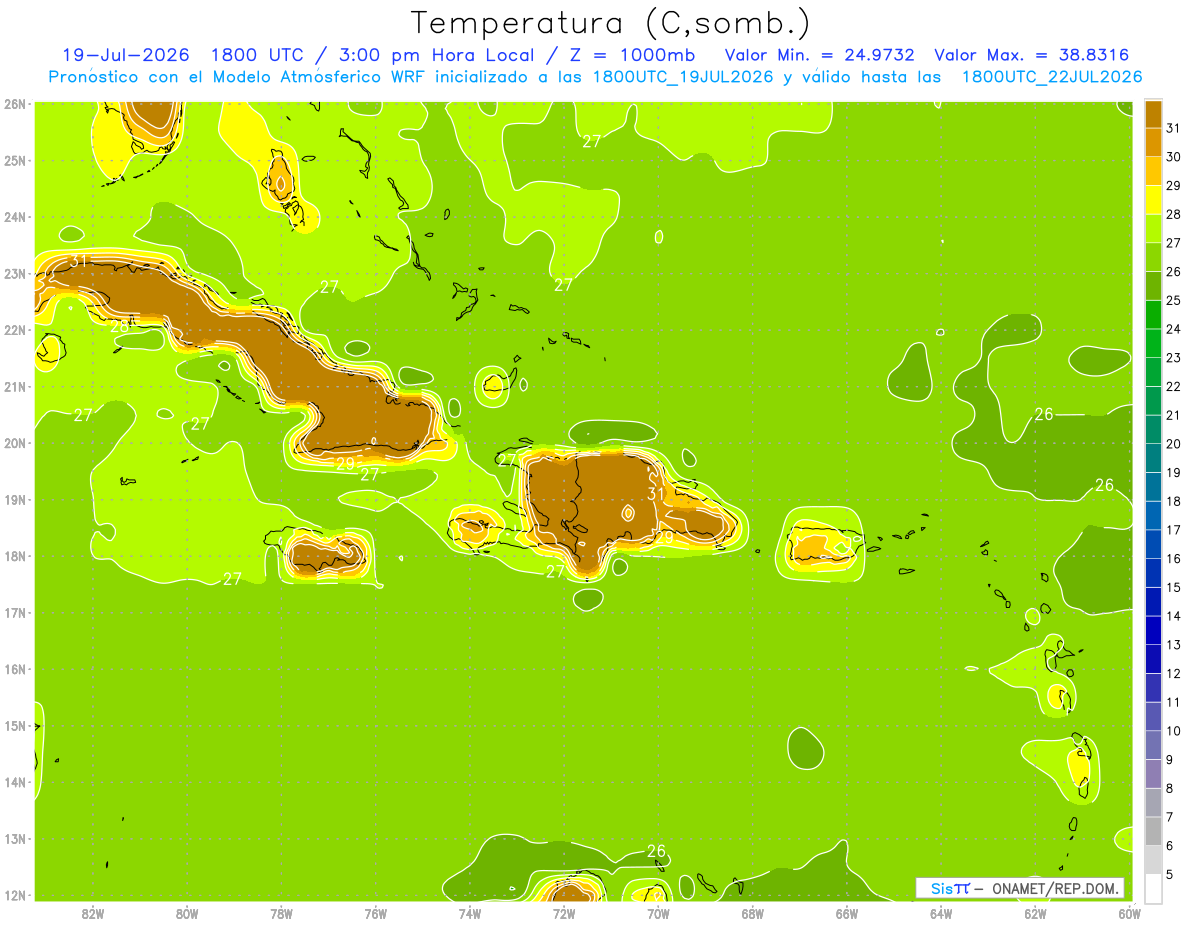Click the 64W longitude axis label

point(941,913)
